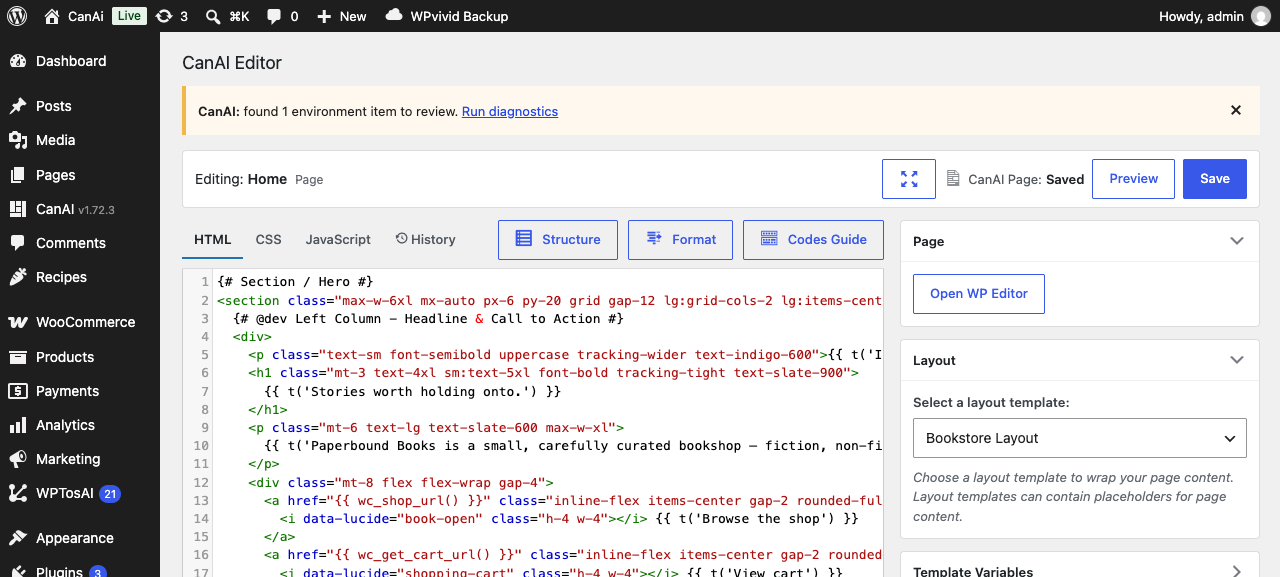Dismiss the CanAi notice with X
1280x577 pixels.
[1236, 110]
